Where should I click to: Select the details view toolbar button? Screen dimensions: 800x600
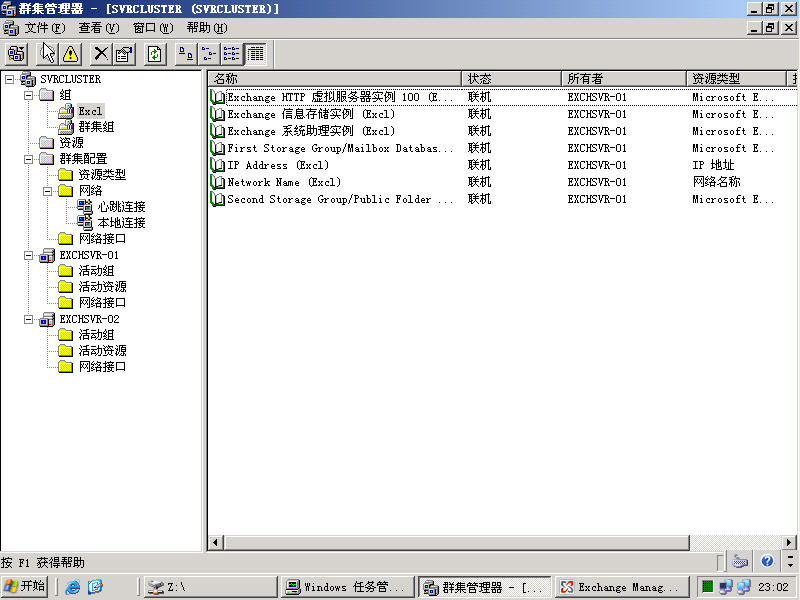click(255, 54)
